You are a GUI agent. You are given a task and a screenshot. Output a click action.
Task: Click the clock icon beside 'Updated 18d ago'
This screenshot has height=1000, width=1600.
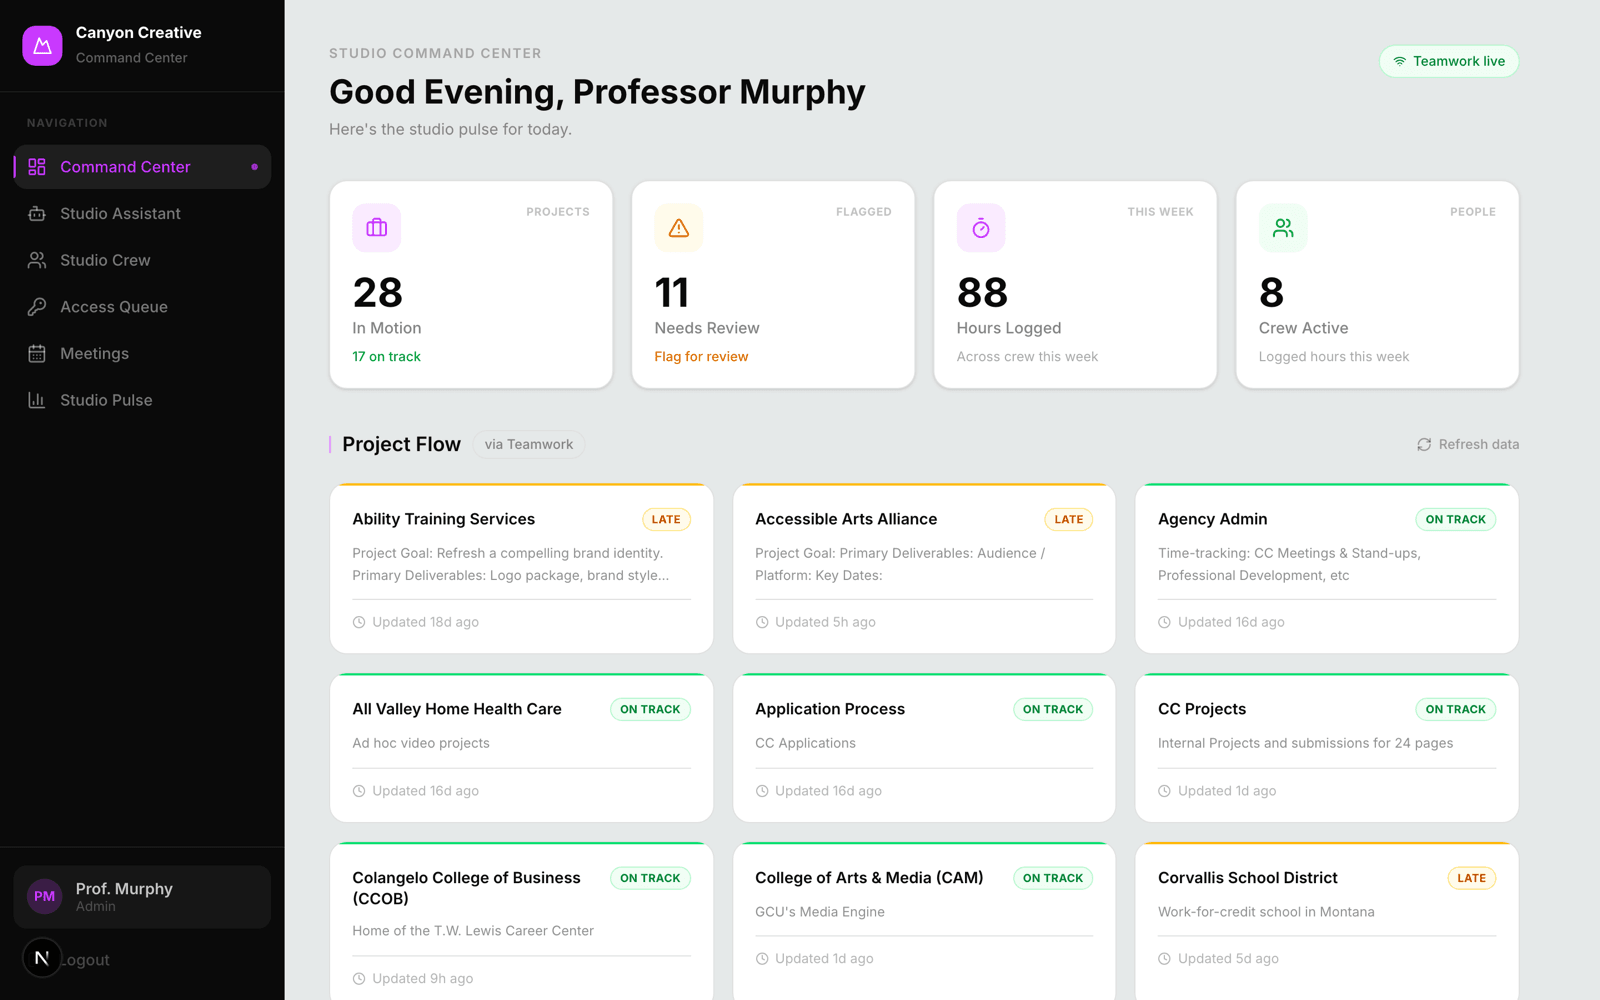pyautogui.click(x=359, y=622)
